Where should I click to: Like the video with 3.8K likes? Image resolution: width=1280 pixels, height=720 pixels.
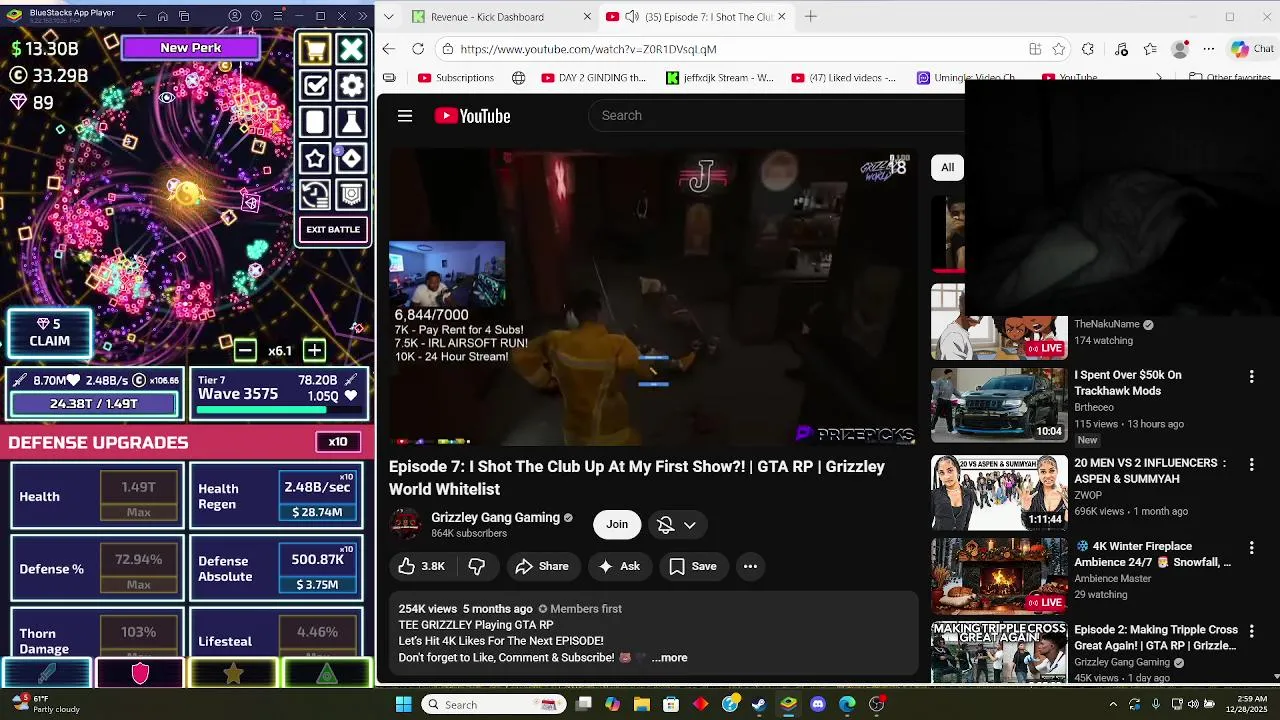pos(422,566)
